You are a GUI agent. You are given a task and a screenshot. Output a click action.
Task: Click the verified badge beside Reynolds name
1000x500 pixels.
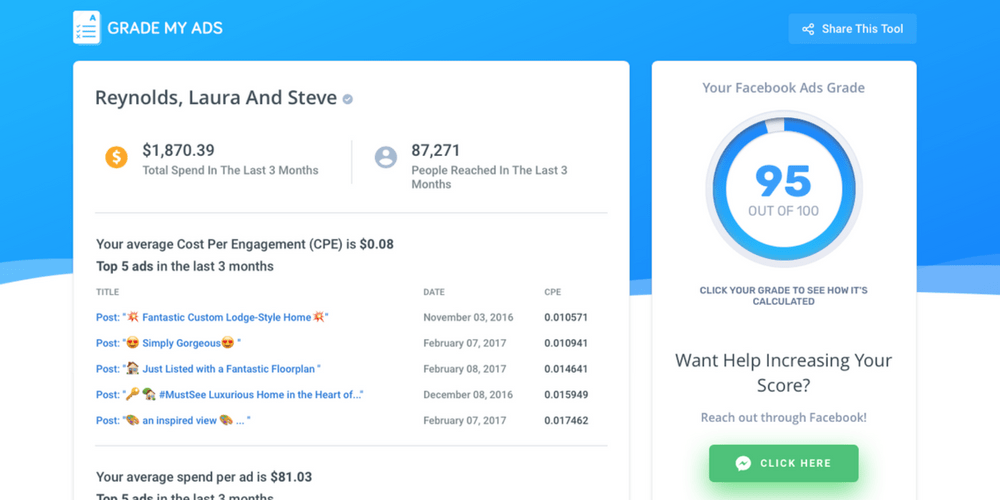click(348, 100)
